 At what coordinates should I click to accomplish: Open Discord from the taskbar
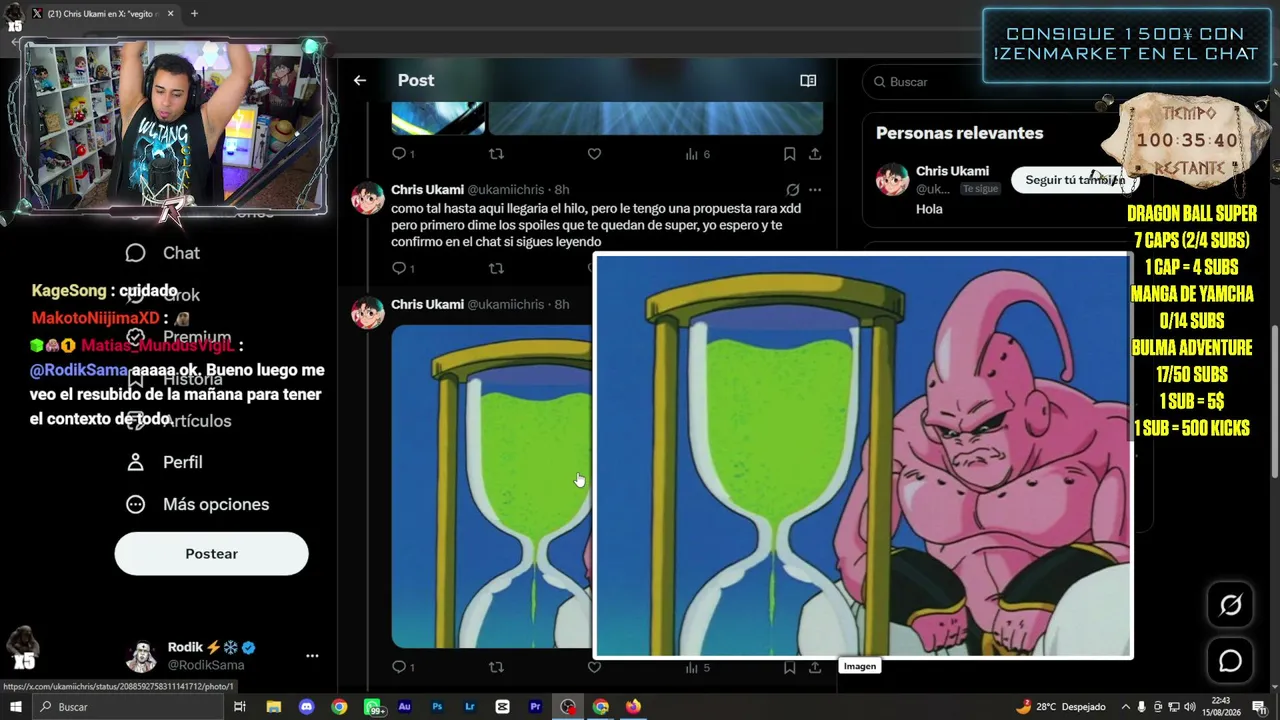click(x=307, y=707)
